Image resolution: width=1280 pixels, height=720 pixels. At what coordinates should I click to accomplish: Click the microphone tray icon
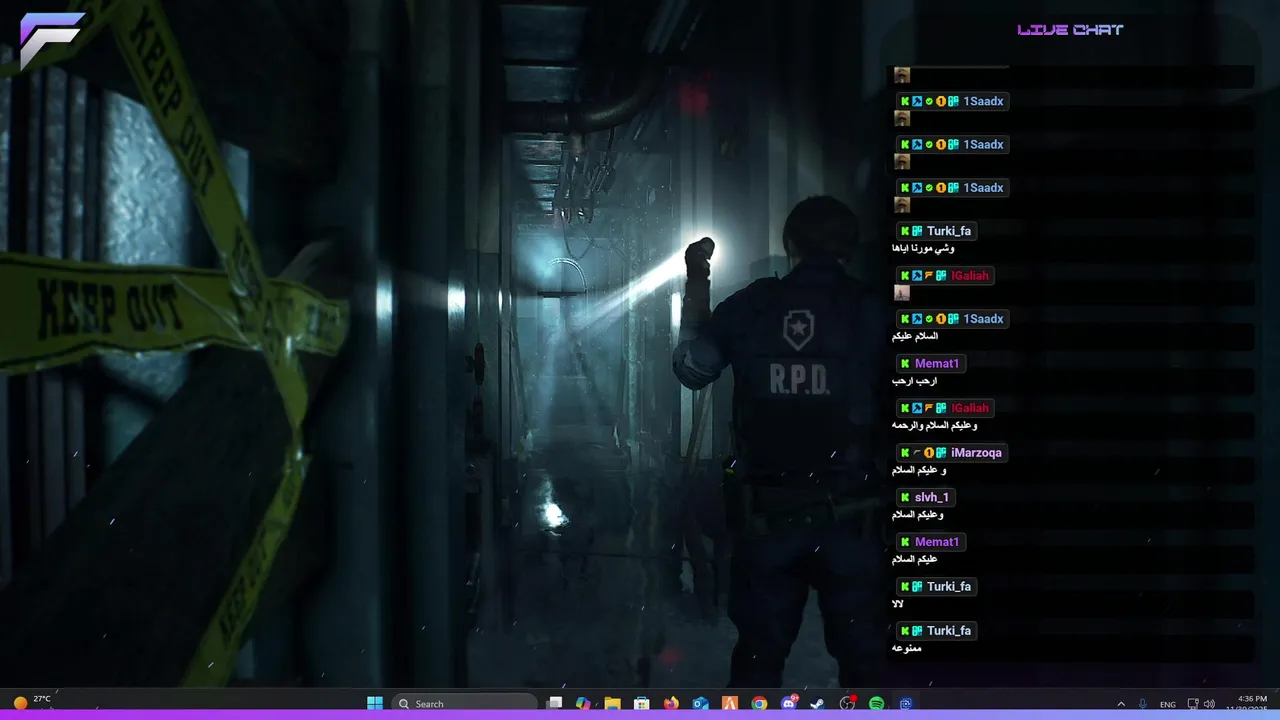pyautogui.click(x=1143, y=704)
